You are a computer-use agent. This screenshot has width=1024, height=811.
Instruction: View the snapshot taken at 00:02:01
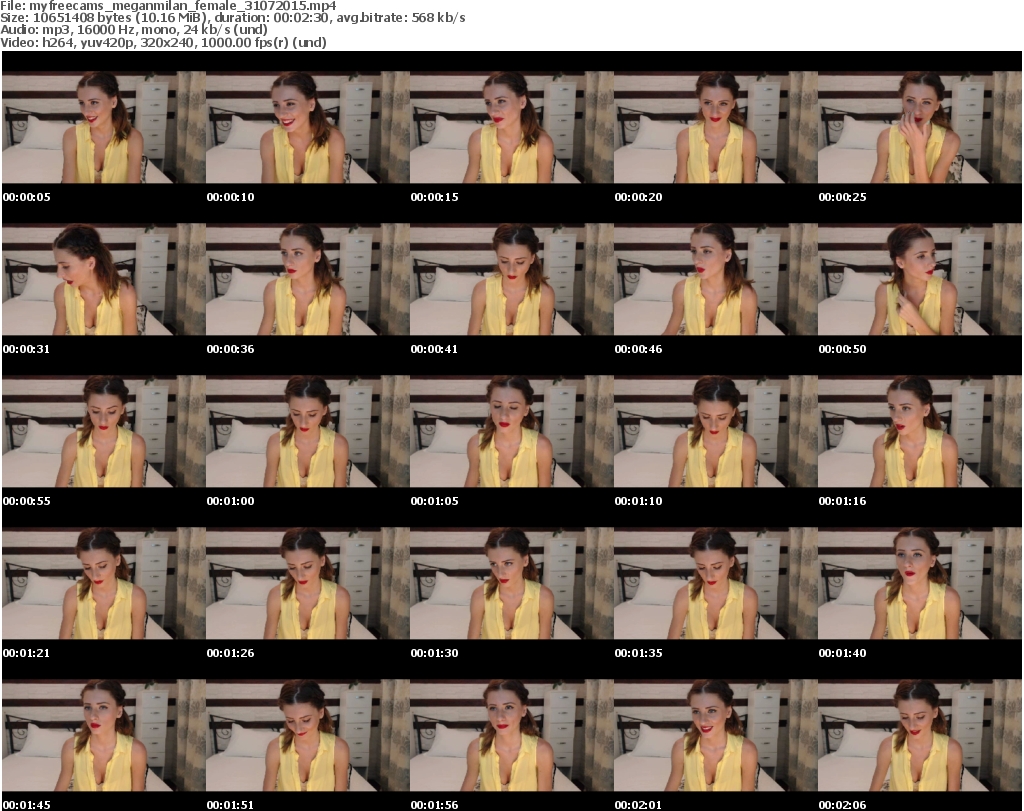tap(716, 736)
